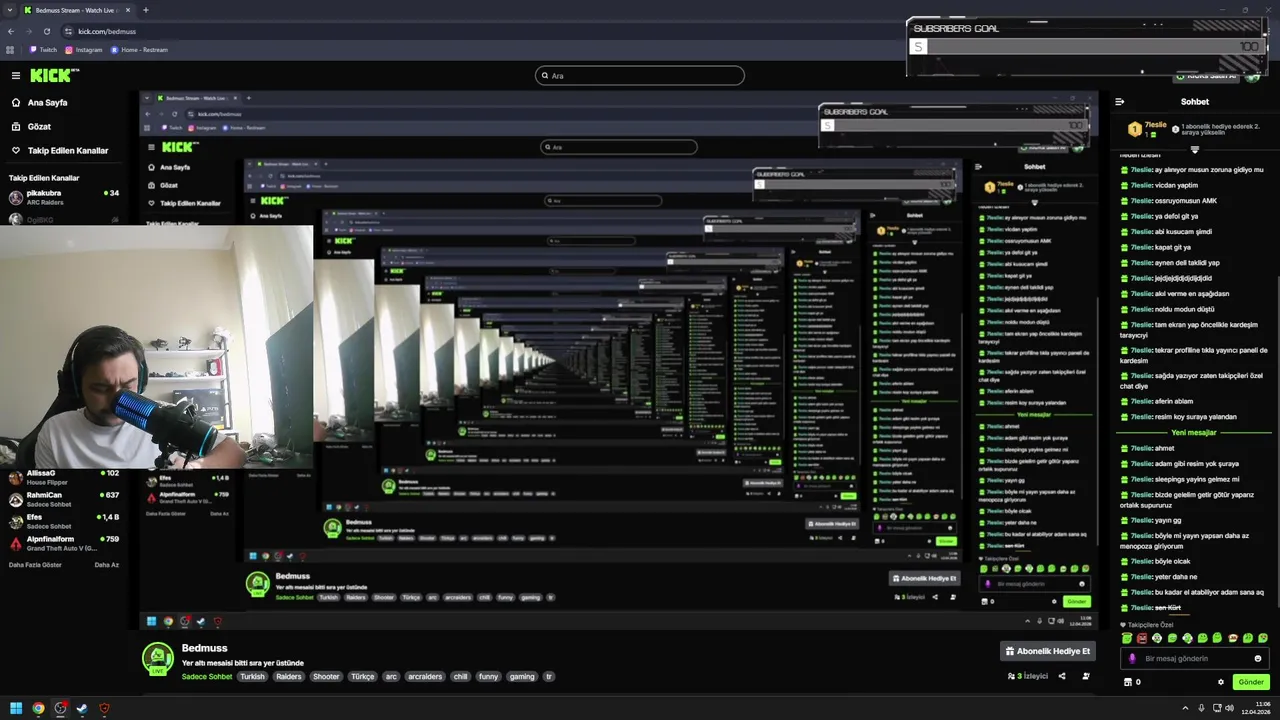Open chat settings gear icon
Image resolution: width=1280 pixels, height=720 pixels.
pyautogui.click(x=1220, y=682)
